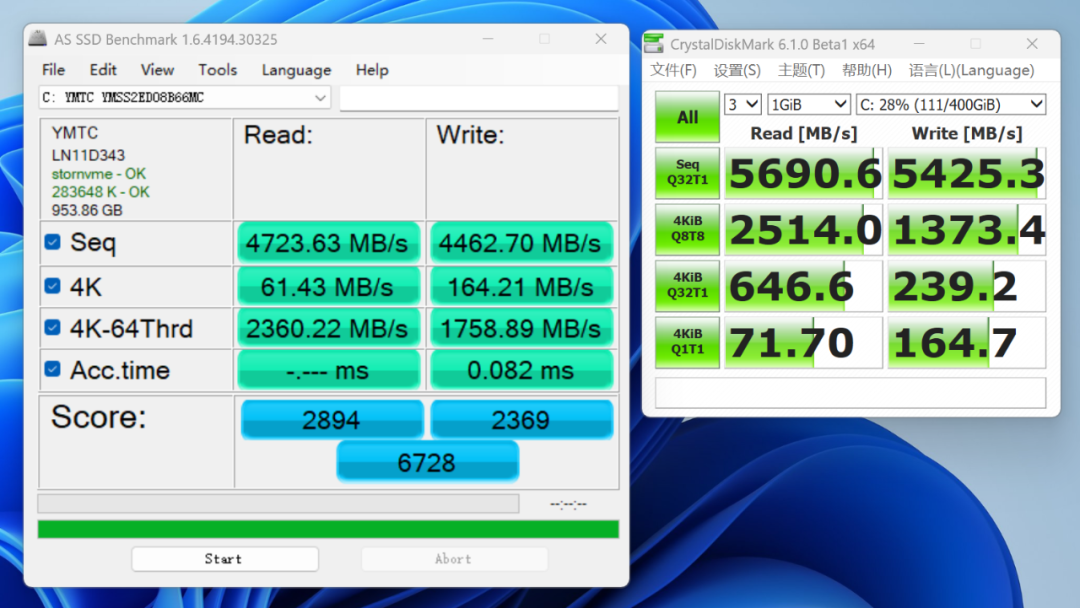Viewport: 1080px width, 608px height.
Task: Click the CrystalDiskMark Seq read value 5690.6
Action: tap(803, 173)
